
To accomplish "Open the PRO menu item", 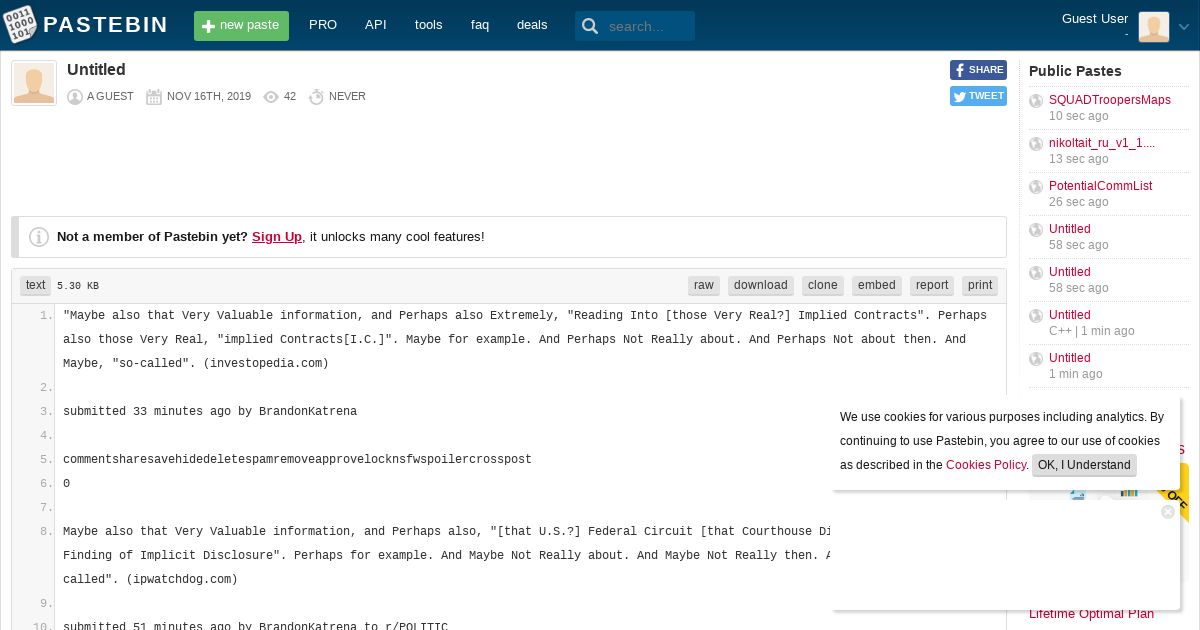I will click(x=323, y=25).
